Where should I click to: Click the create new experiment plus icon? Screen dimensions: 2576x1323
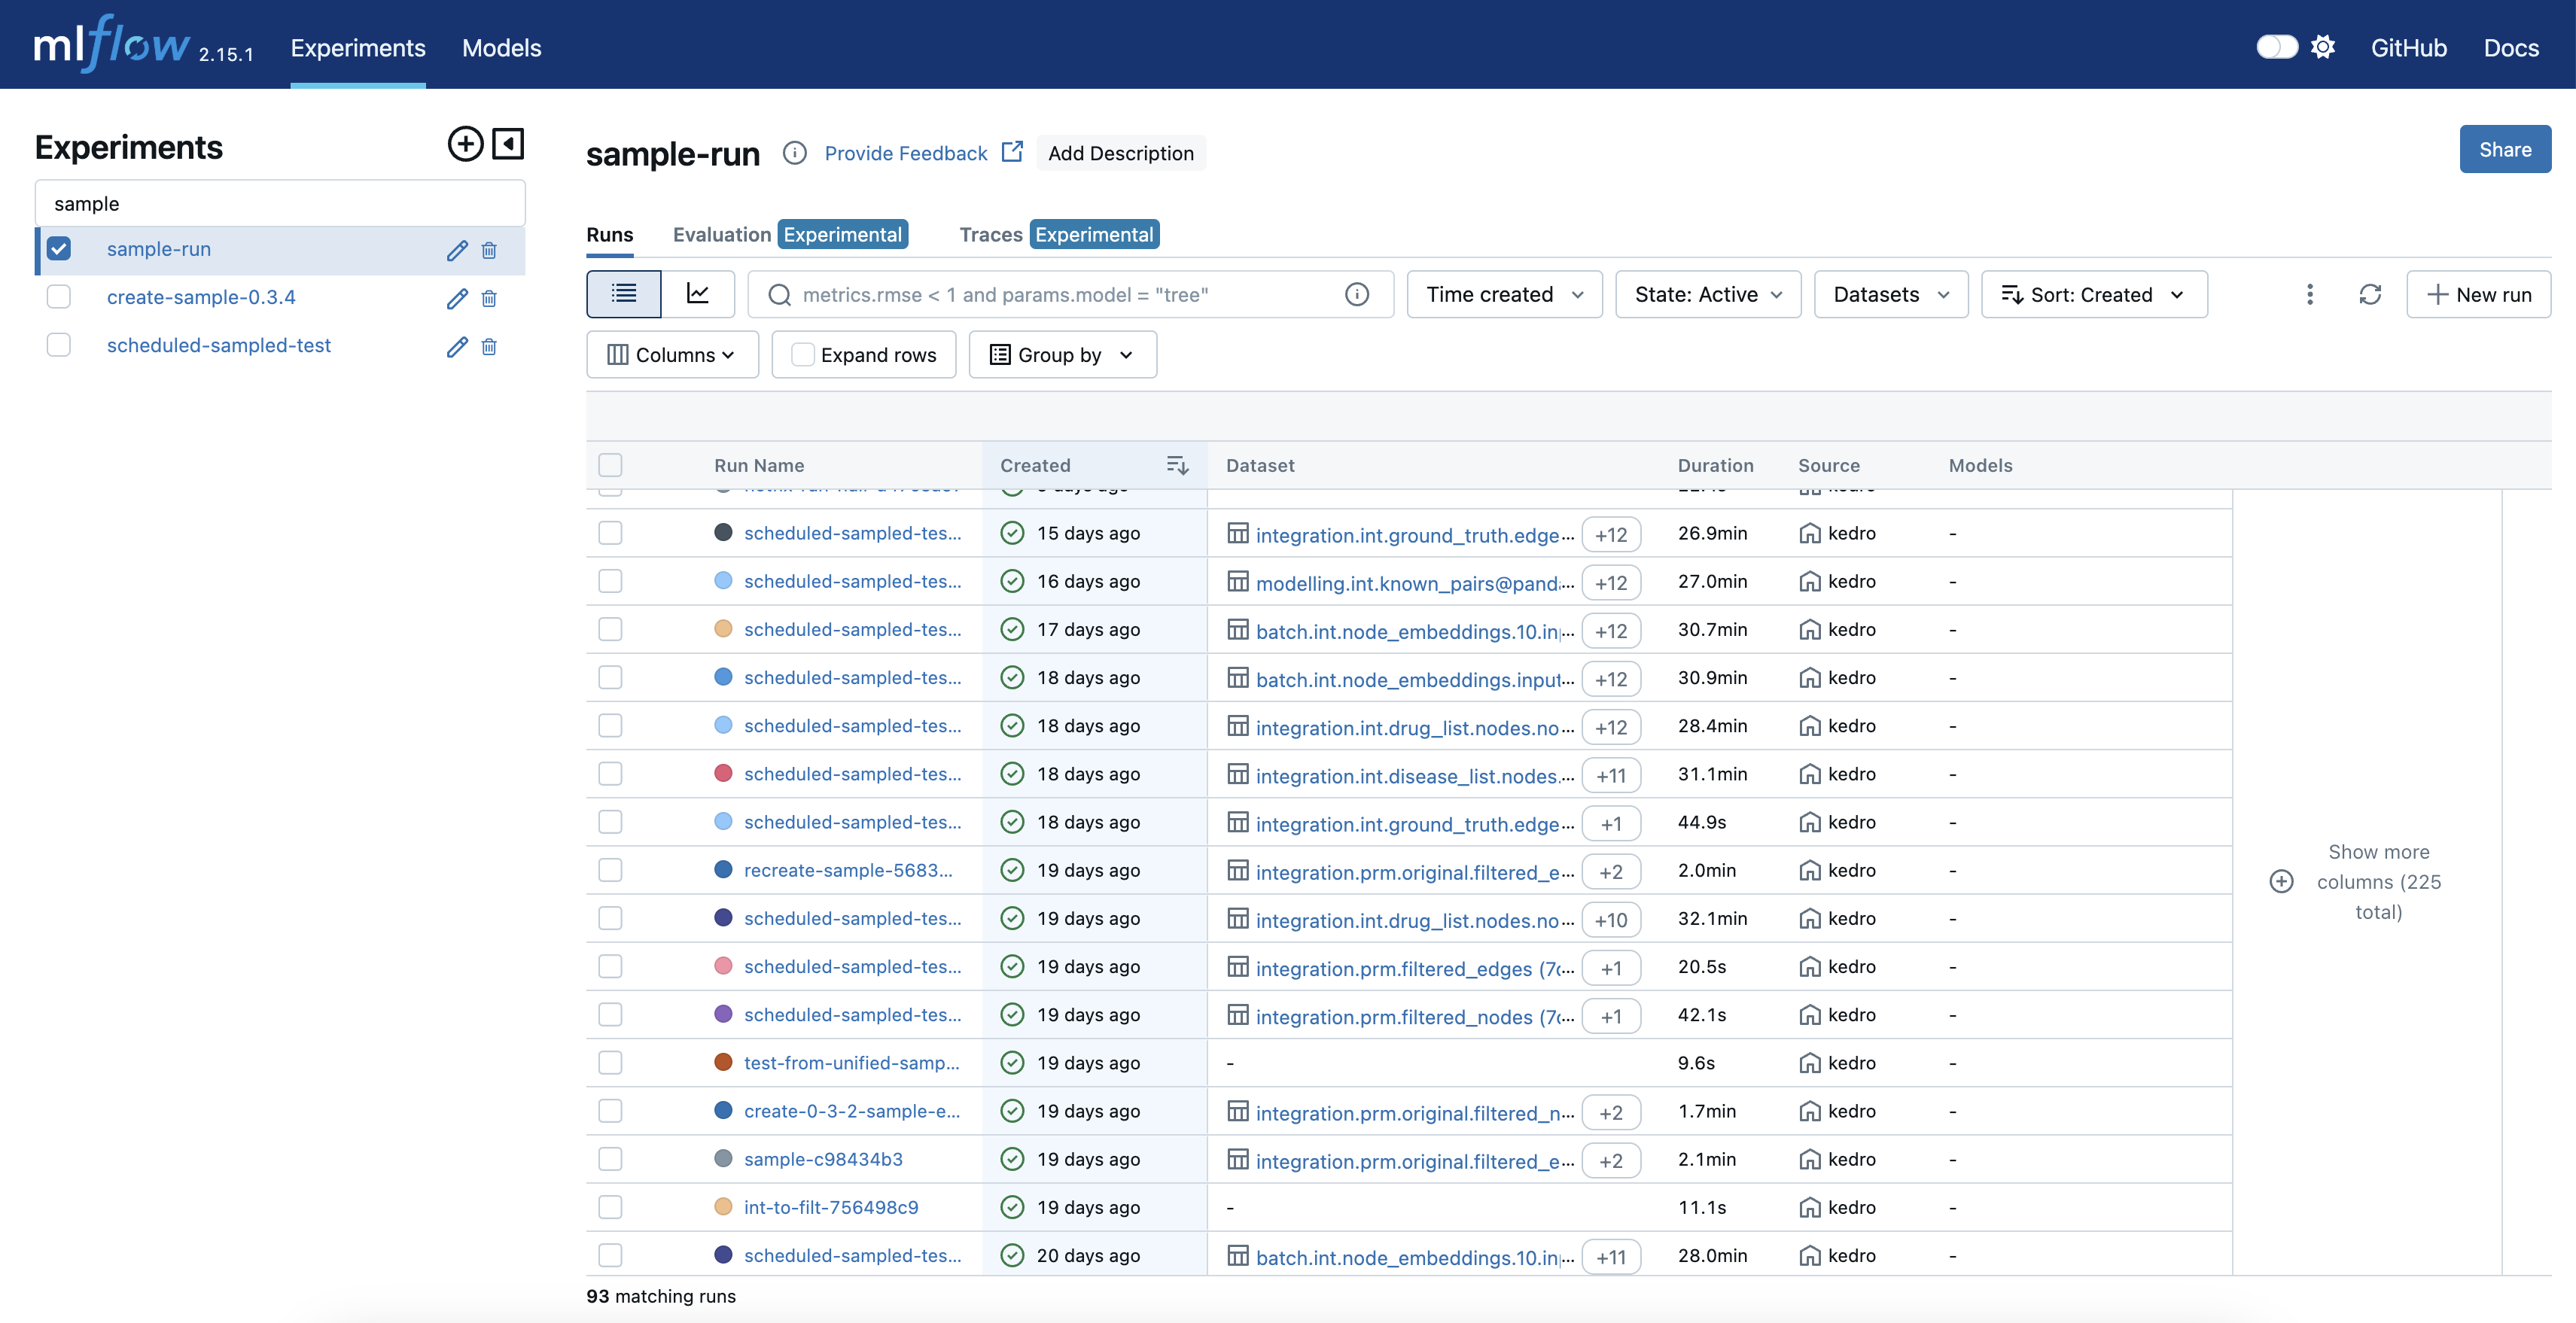click(465, 144)
